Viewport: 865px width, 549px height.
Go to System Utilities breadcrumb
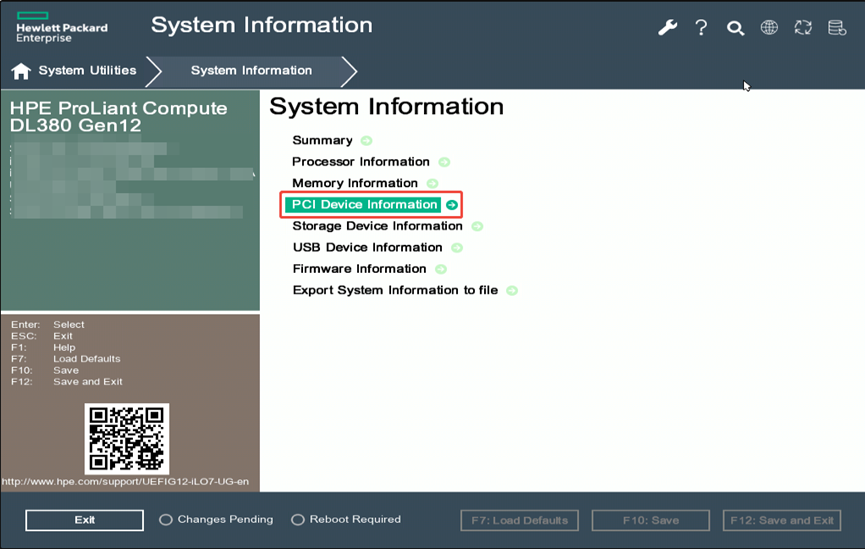tap(87, 71)
